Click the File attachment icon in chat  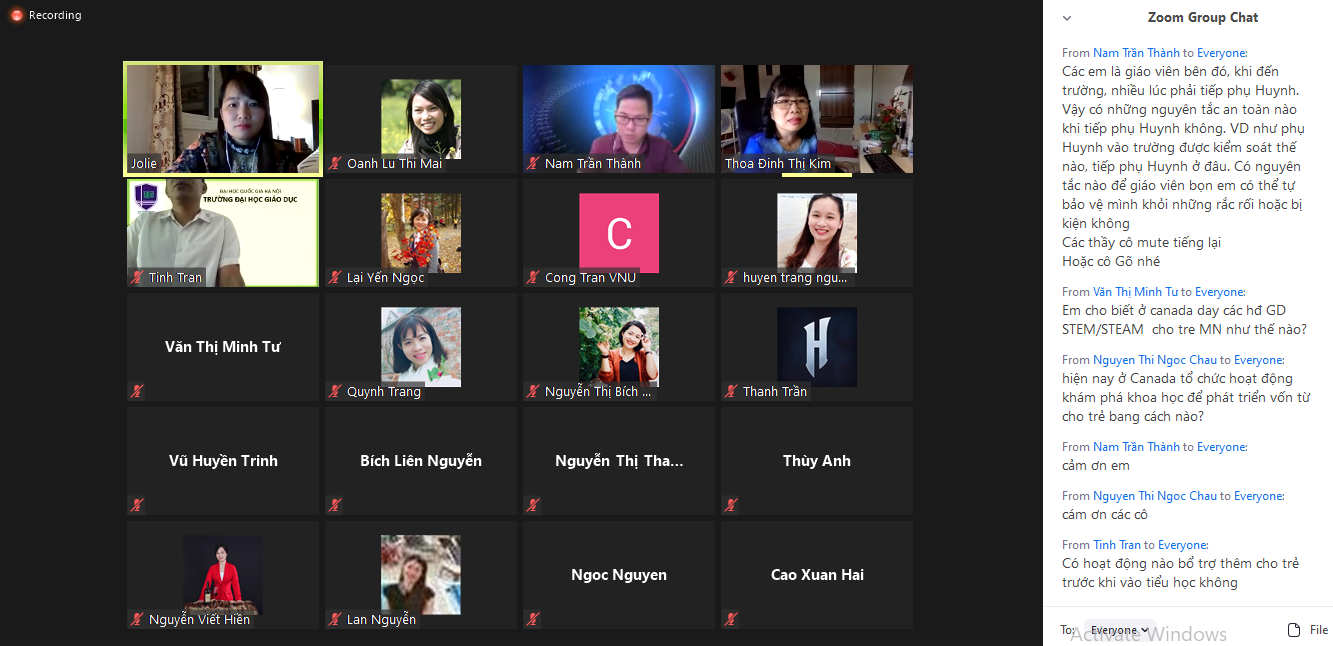pos(1294,630)
